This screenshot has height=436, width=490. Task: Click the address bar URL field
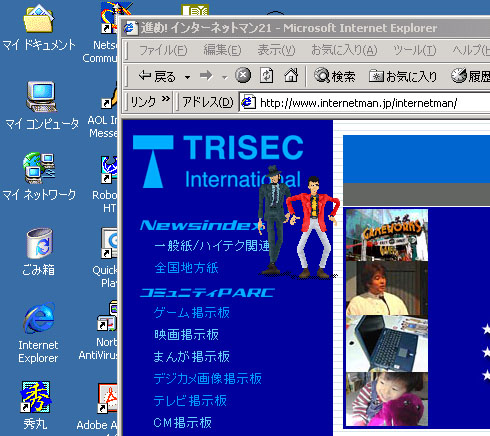click(365, 103)
